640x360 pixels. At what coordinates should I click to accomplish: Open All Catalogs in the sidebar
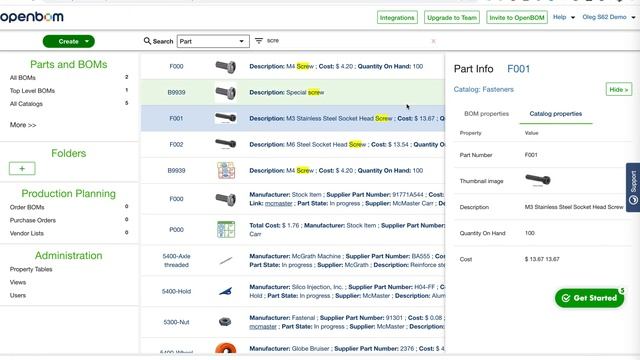click(x=26, y=104)
